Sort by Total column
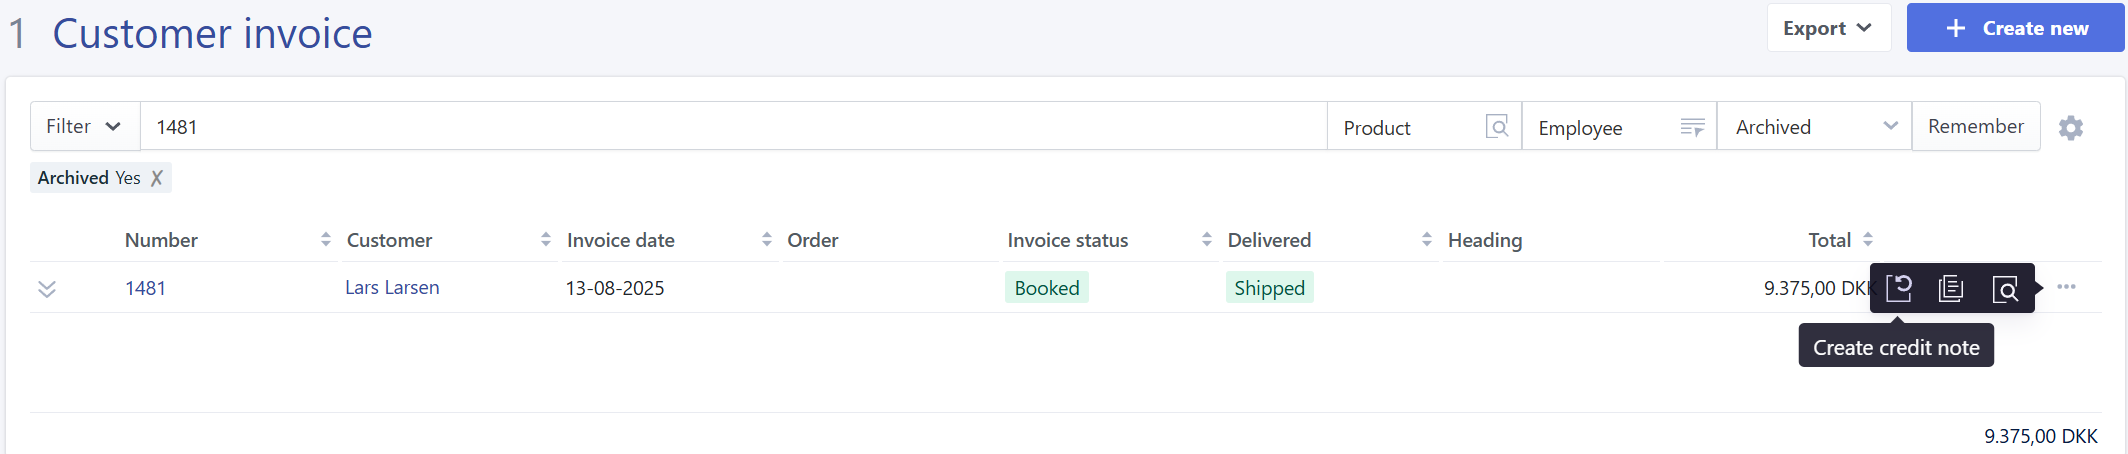This screenshot has width=2128, height=454. 1868,240
